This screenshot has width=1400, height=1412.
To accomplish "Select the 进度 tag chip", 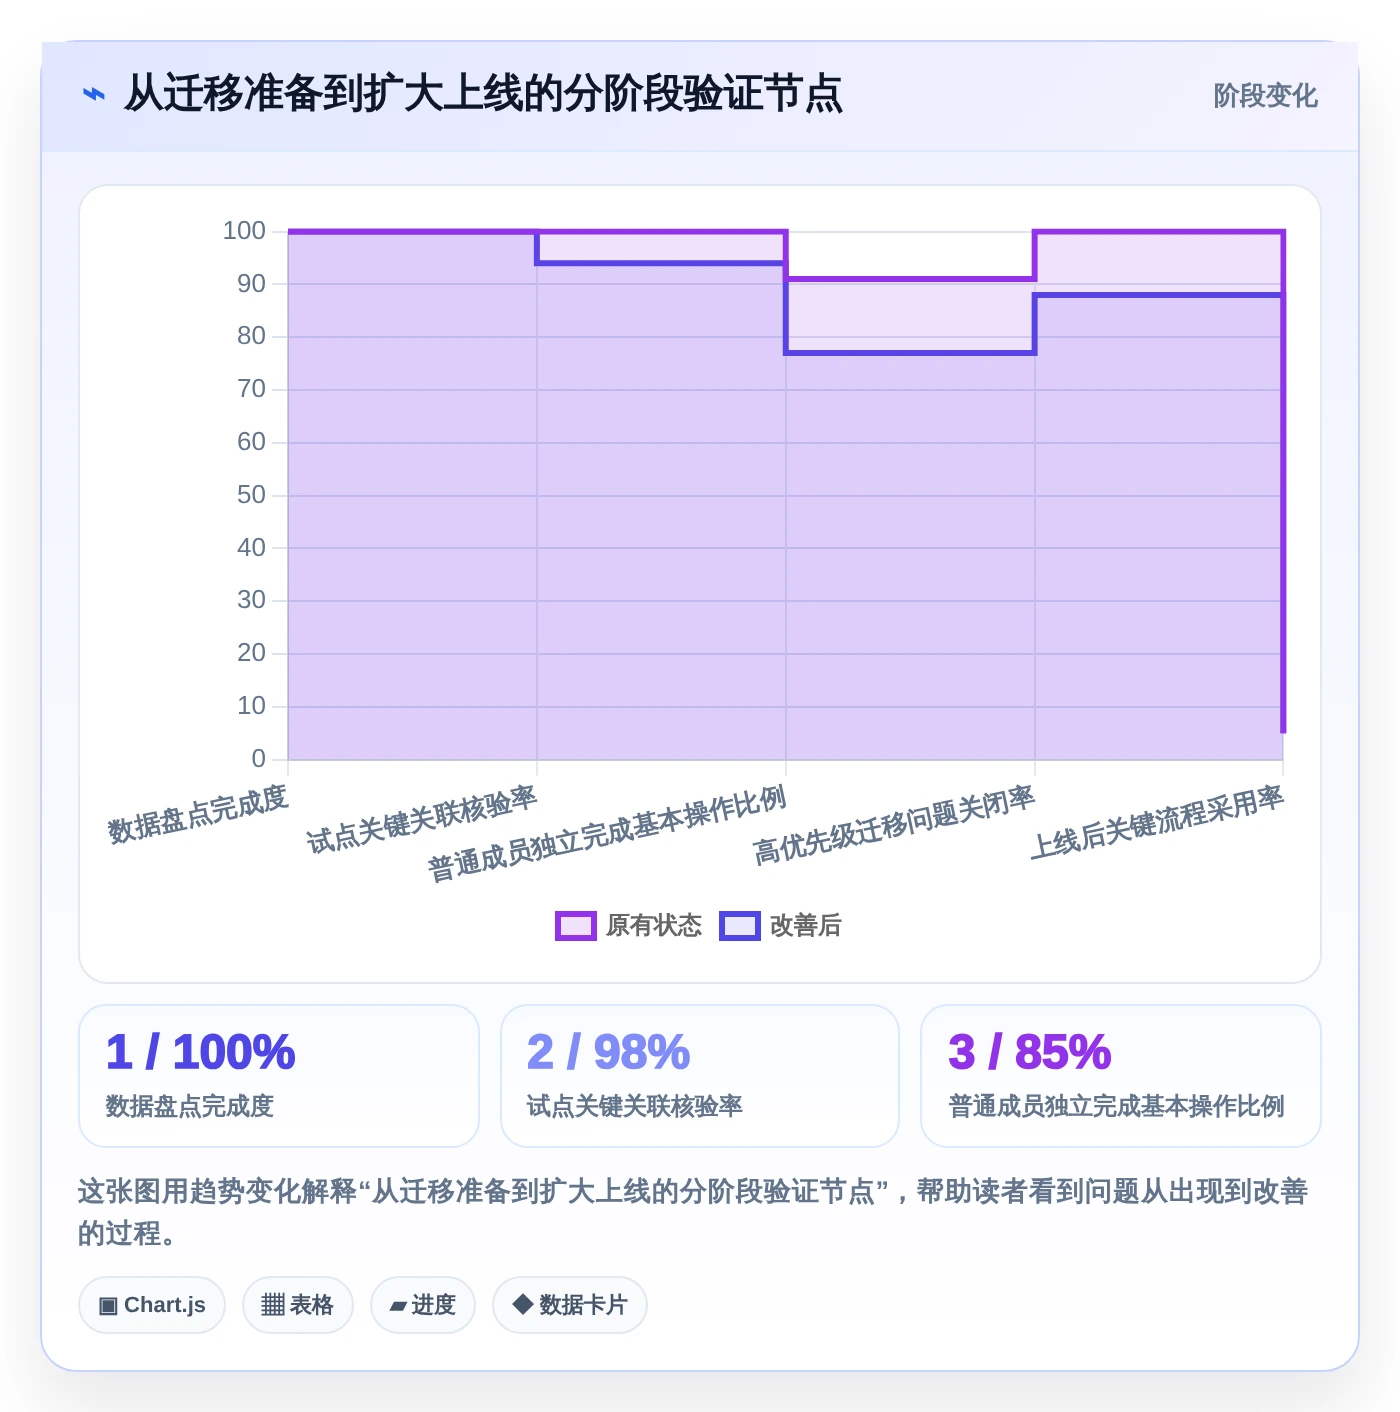I will click(x=423, y=1305).
